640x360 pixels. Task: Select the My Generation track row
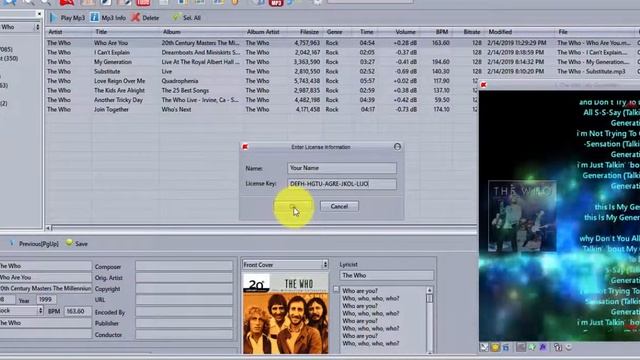342,62
